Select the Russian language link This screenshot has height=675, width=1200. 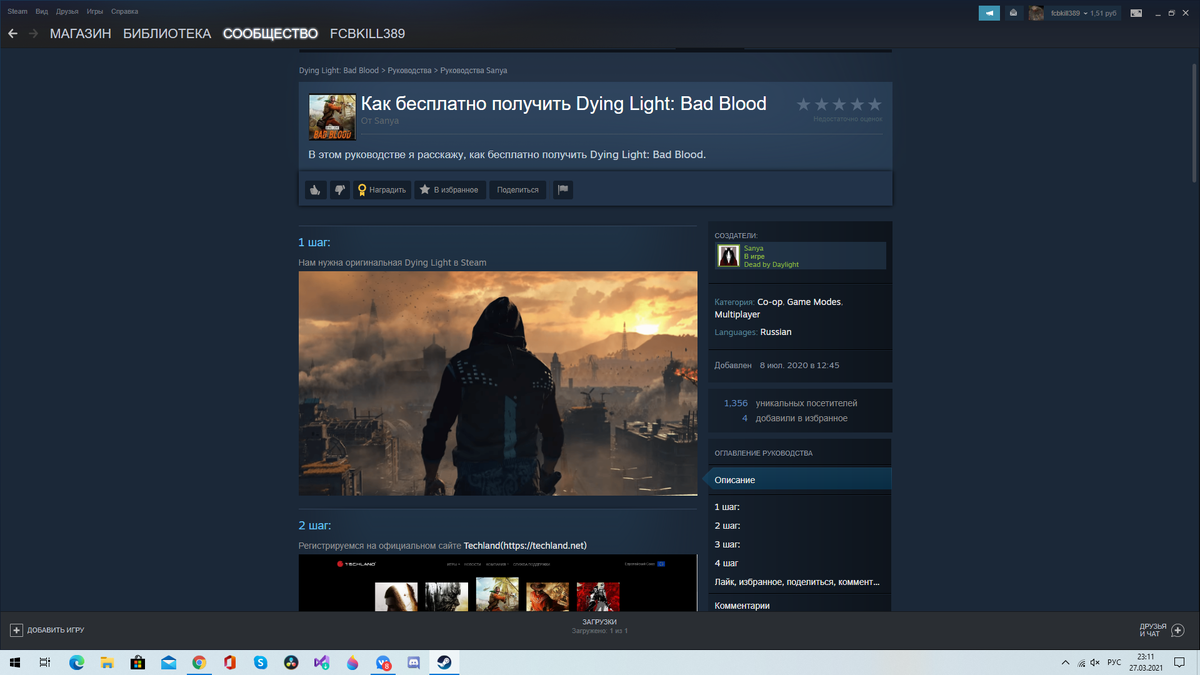coord(776,332)
